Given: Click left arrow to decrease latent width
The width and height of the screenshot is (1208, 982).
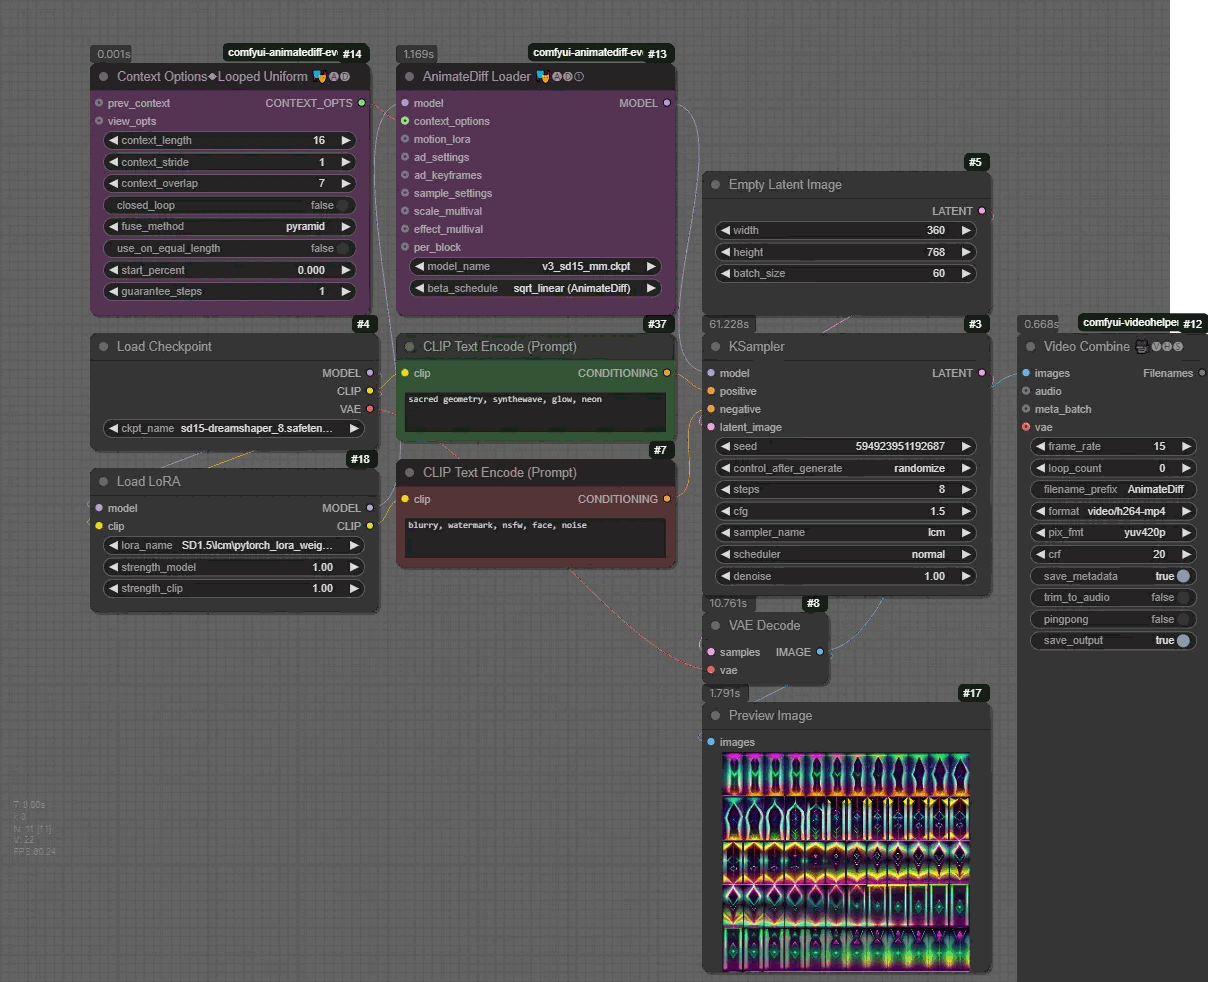Looking at the screenshot, I should coord(725,230).
